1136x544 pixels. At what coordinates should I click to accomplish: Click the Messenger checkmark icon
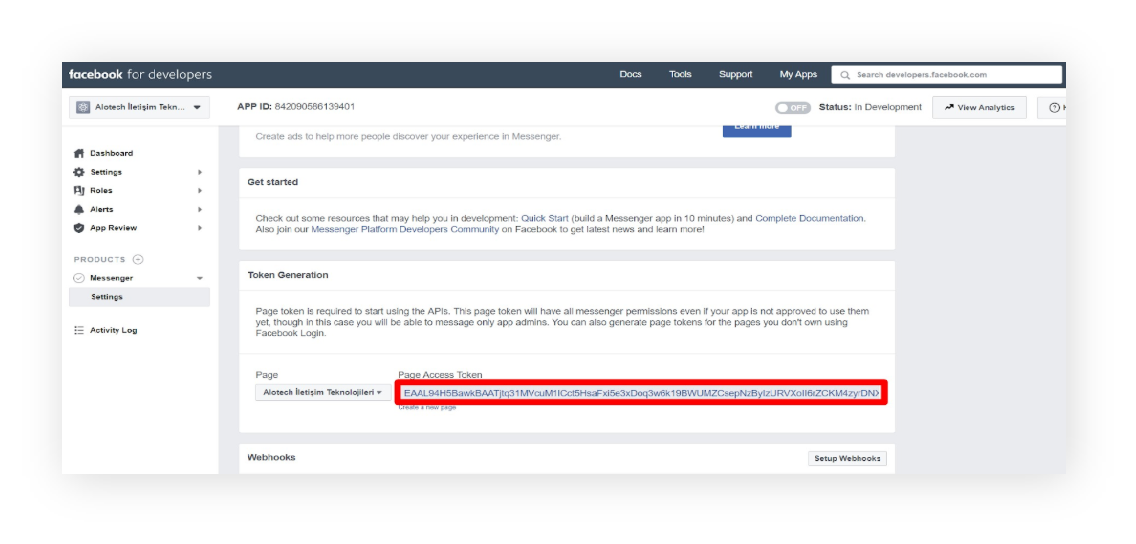(x=79, y=278)
